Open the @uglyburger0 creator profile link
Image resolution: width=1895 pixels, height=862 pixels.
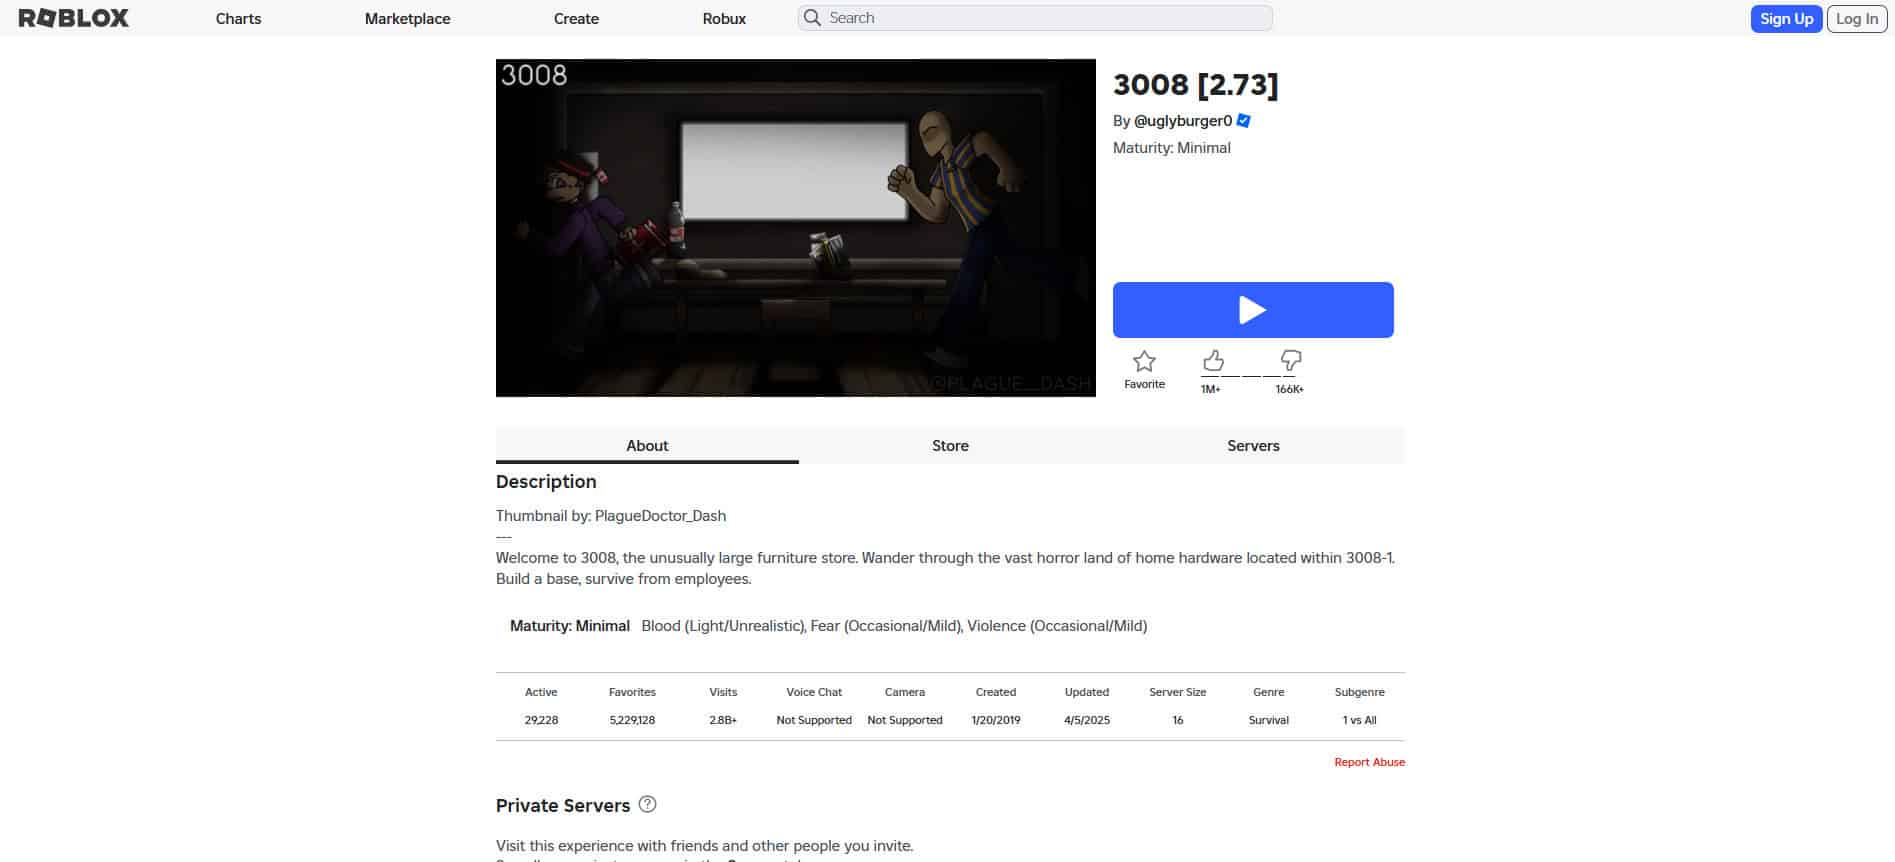(1183, 121)
